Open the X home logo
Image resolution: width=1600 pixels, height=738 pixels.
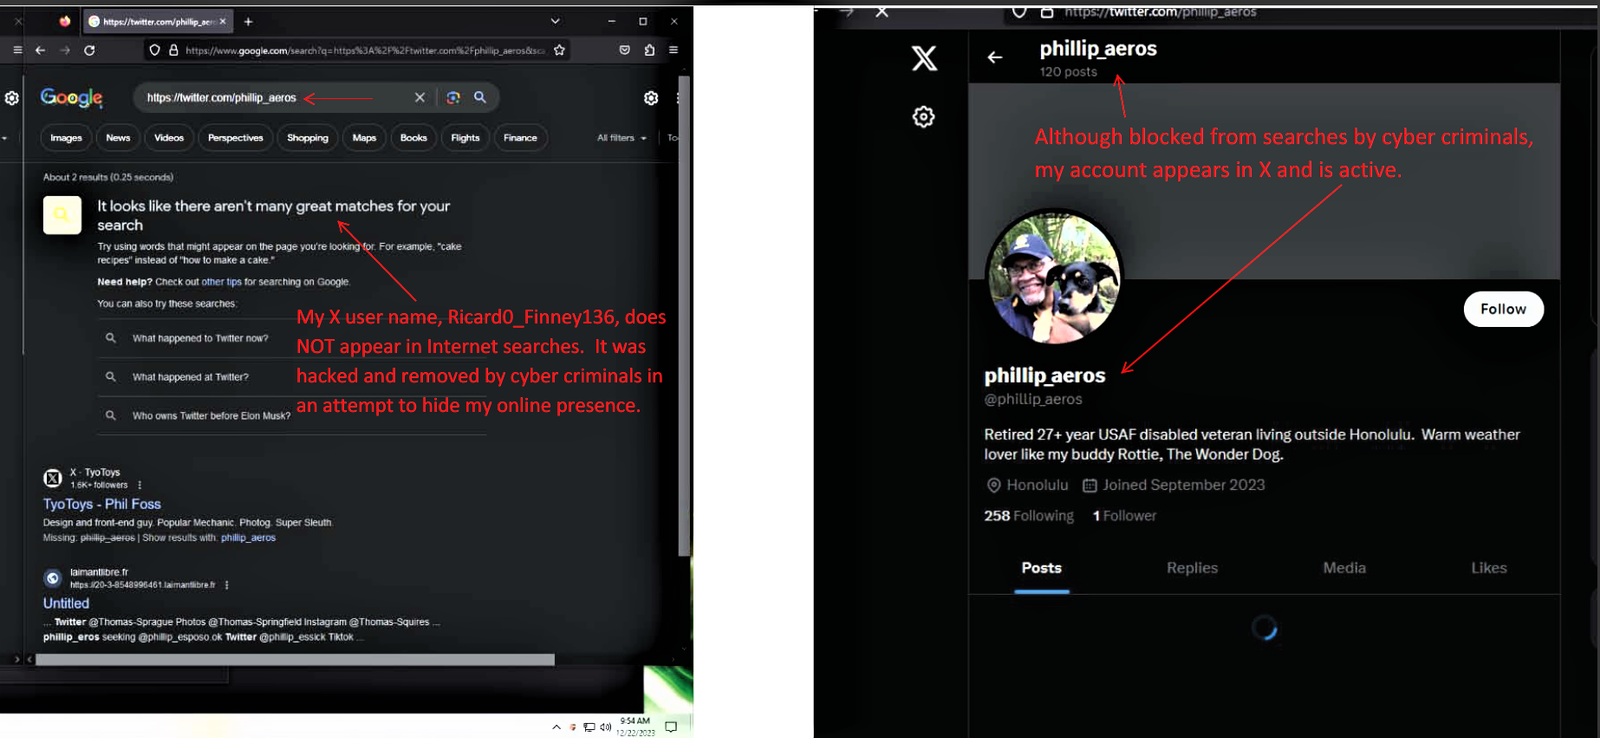924,58
